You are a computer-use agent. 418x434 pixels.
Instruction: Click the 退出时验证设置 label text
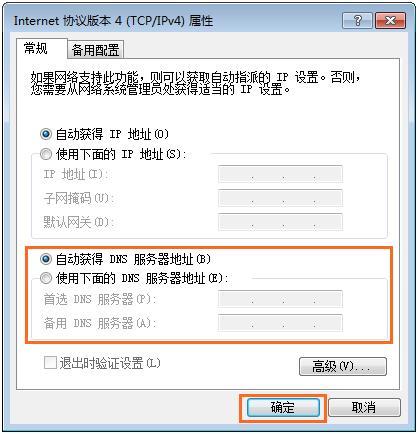click(x=110, y=363)
